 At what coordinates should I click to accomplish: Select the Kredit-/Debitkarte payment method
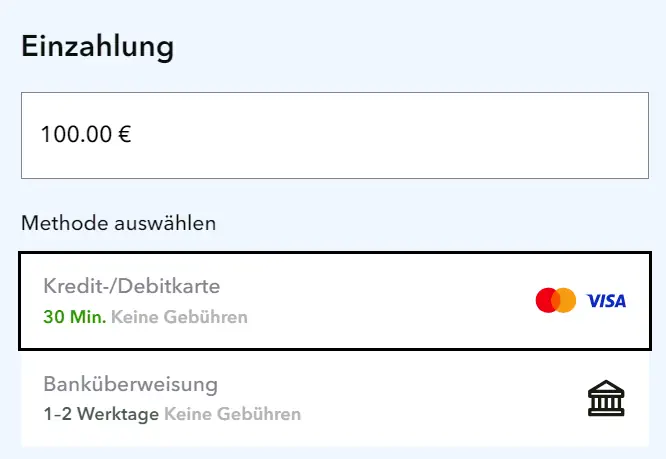300,300
